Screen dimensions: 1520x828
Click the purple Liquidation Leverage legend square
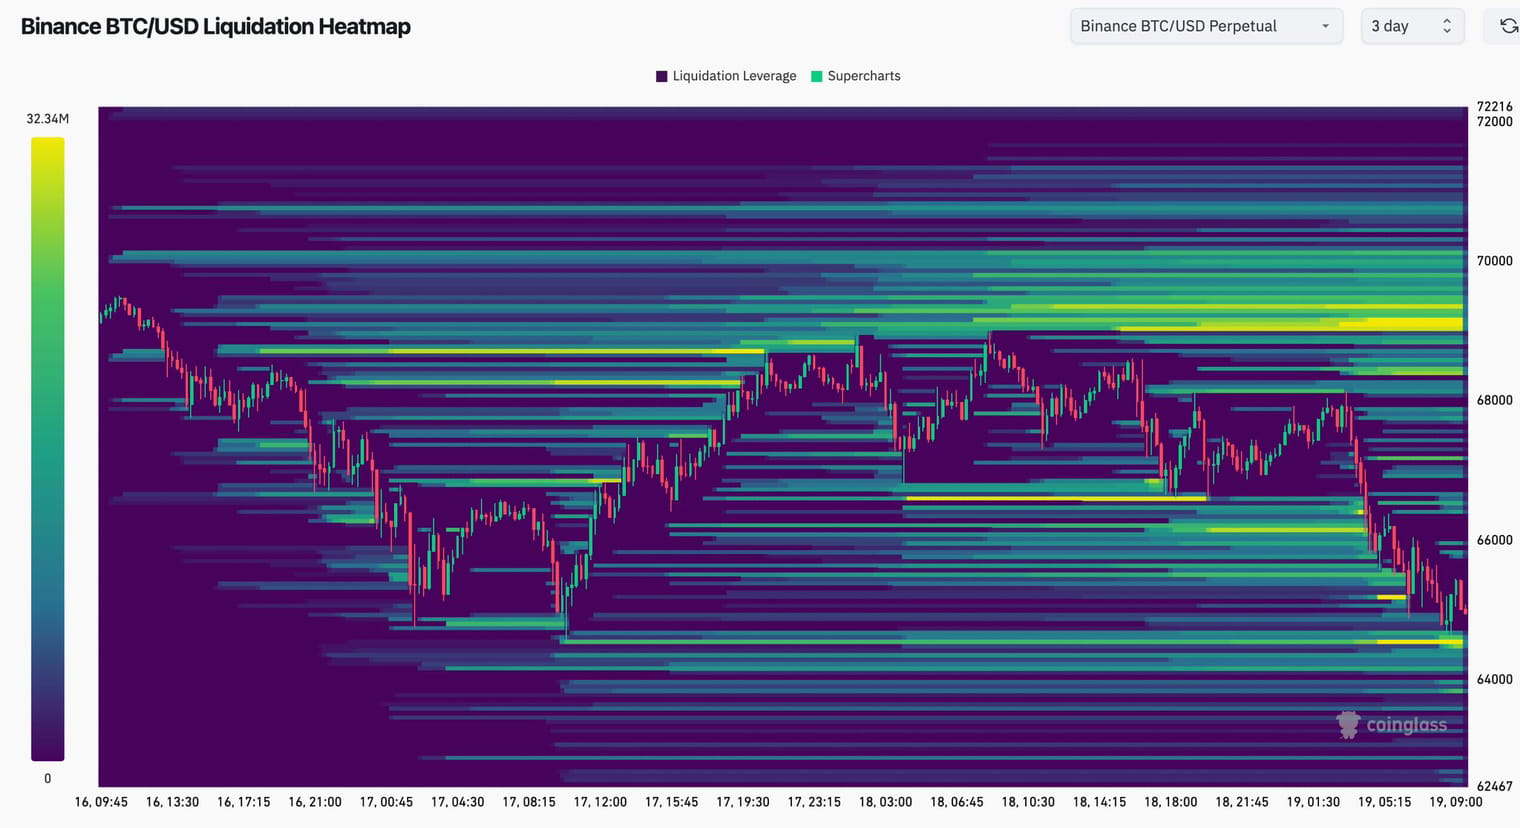click(661, 76)
